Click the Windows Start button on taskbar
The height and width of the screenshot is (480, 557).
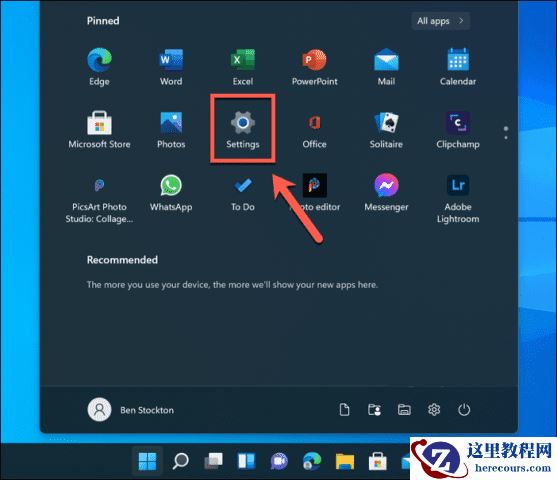(147, 461)
